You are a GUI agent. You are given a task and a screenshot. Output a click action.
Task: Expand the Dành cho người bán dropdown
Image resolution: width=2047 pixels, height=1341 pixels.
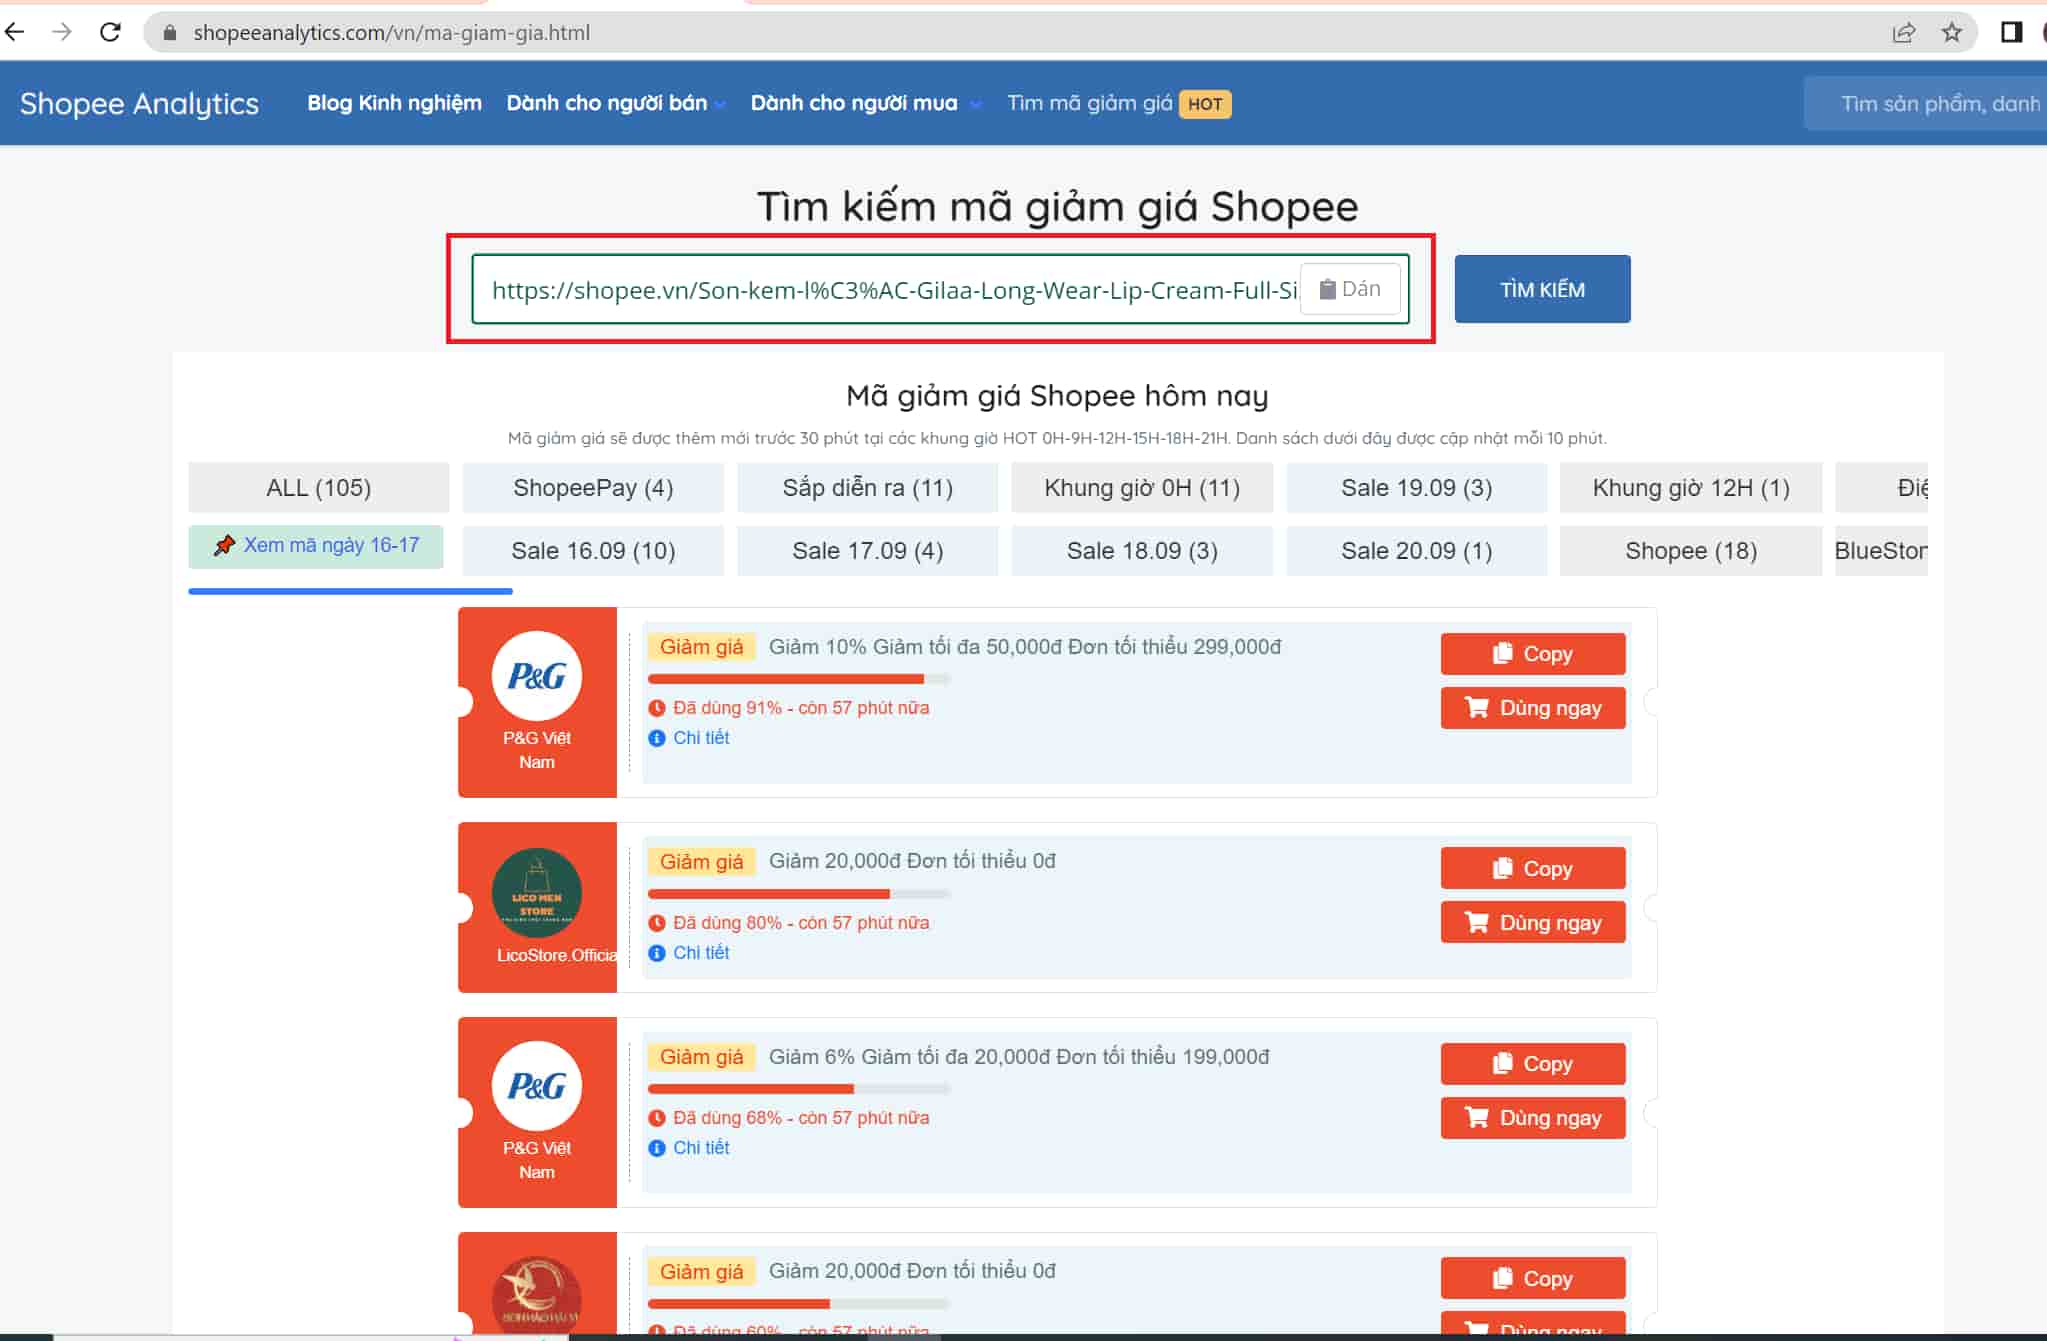point(615,103)
